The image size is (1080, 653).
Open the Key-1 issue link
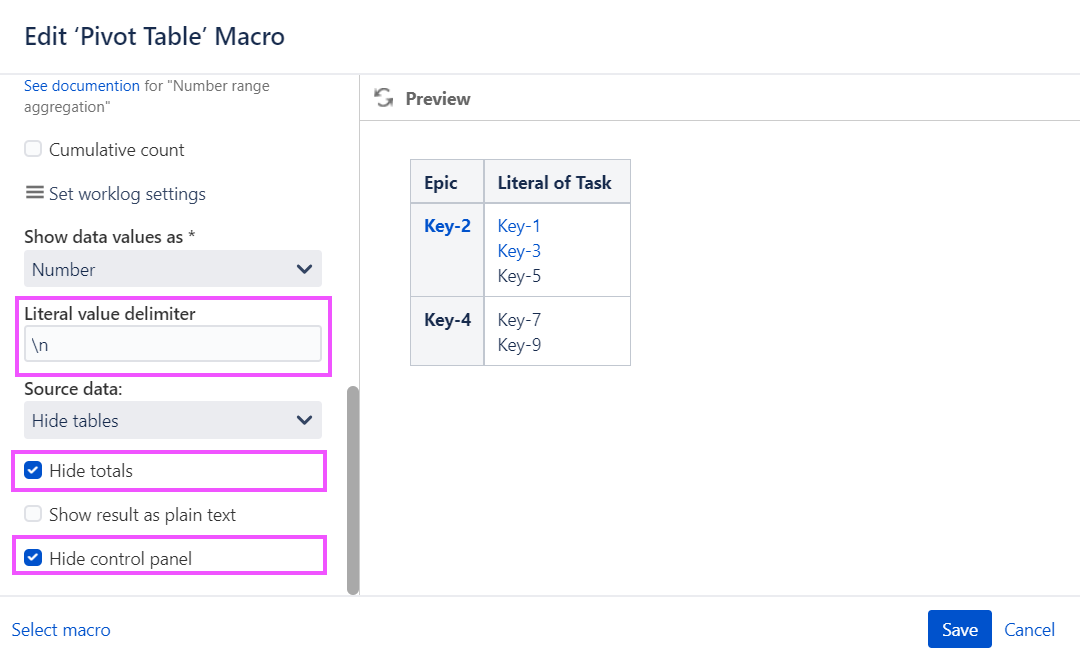tap(518, 225)
